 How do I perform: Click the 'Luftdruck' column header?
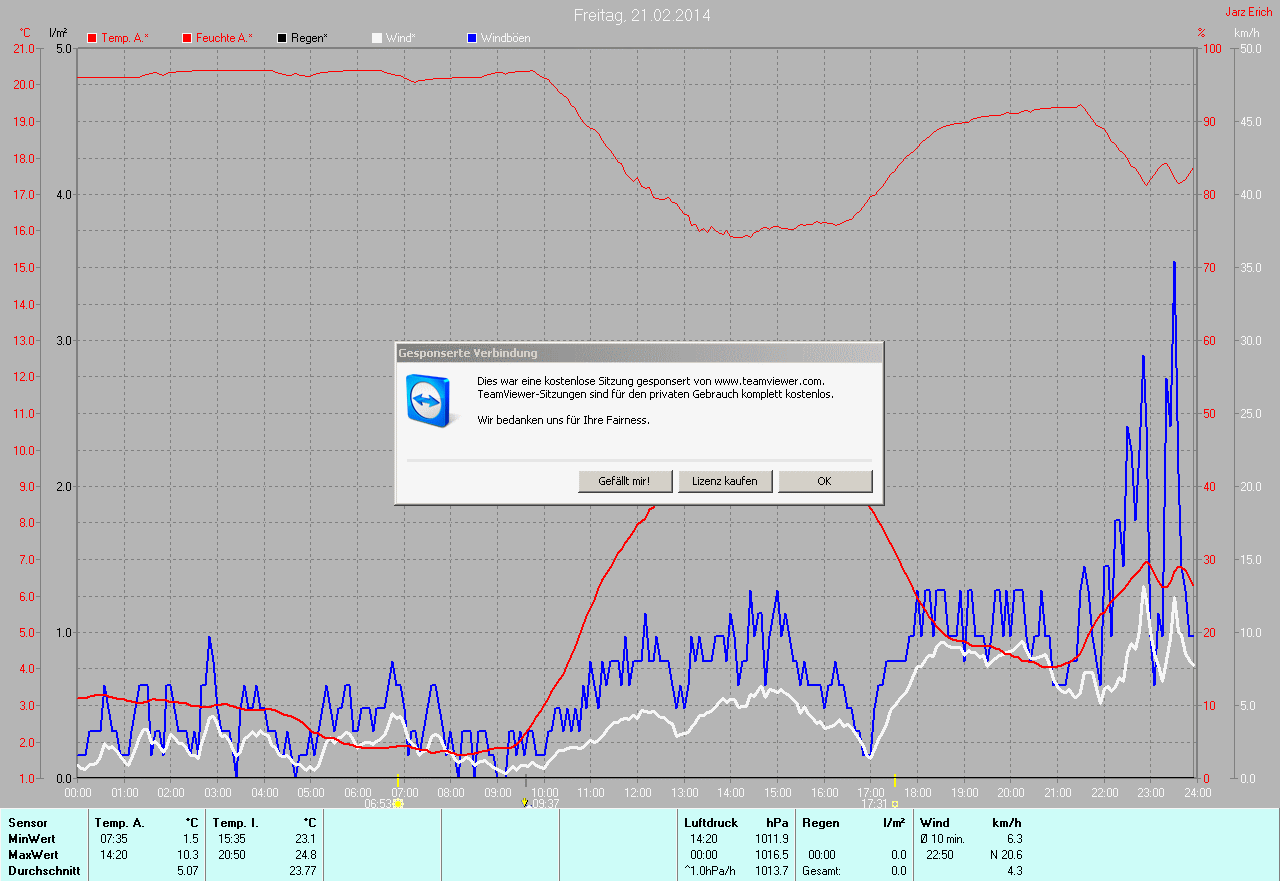pyautogui.click(x=711, y=823)
